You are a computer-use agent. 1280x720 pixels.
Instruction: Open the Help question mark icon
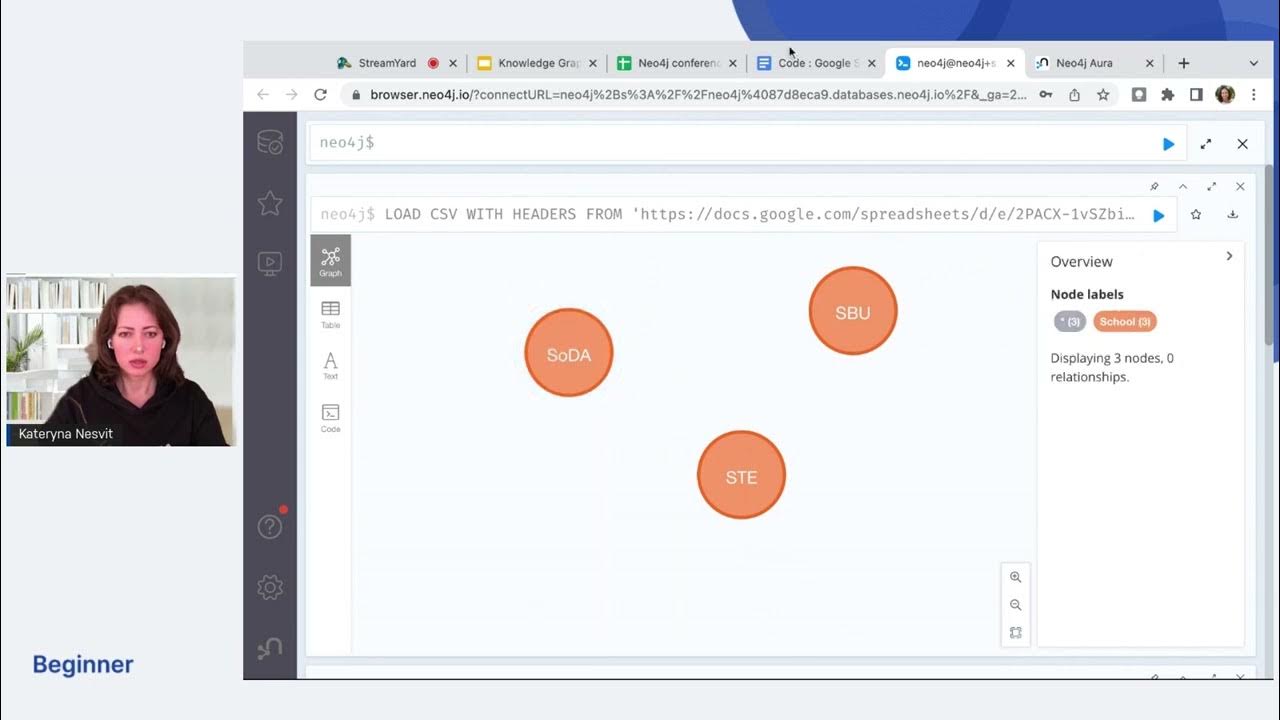(x=270, y=527)
